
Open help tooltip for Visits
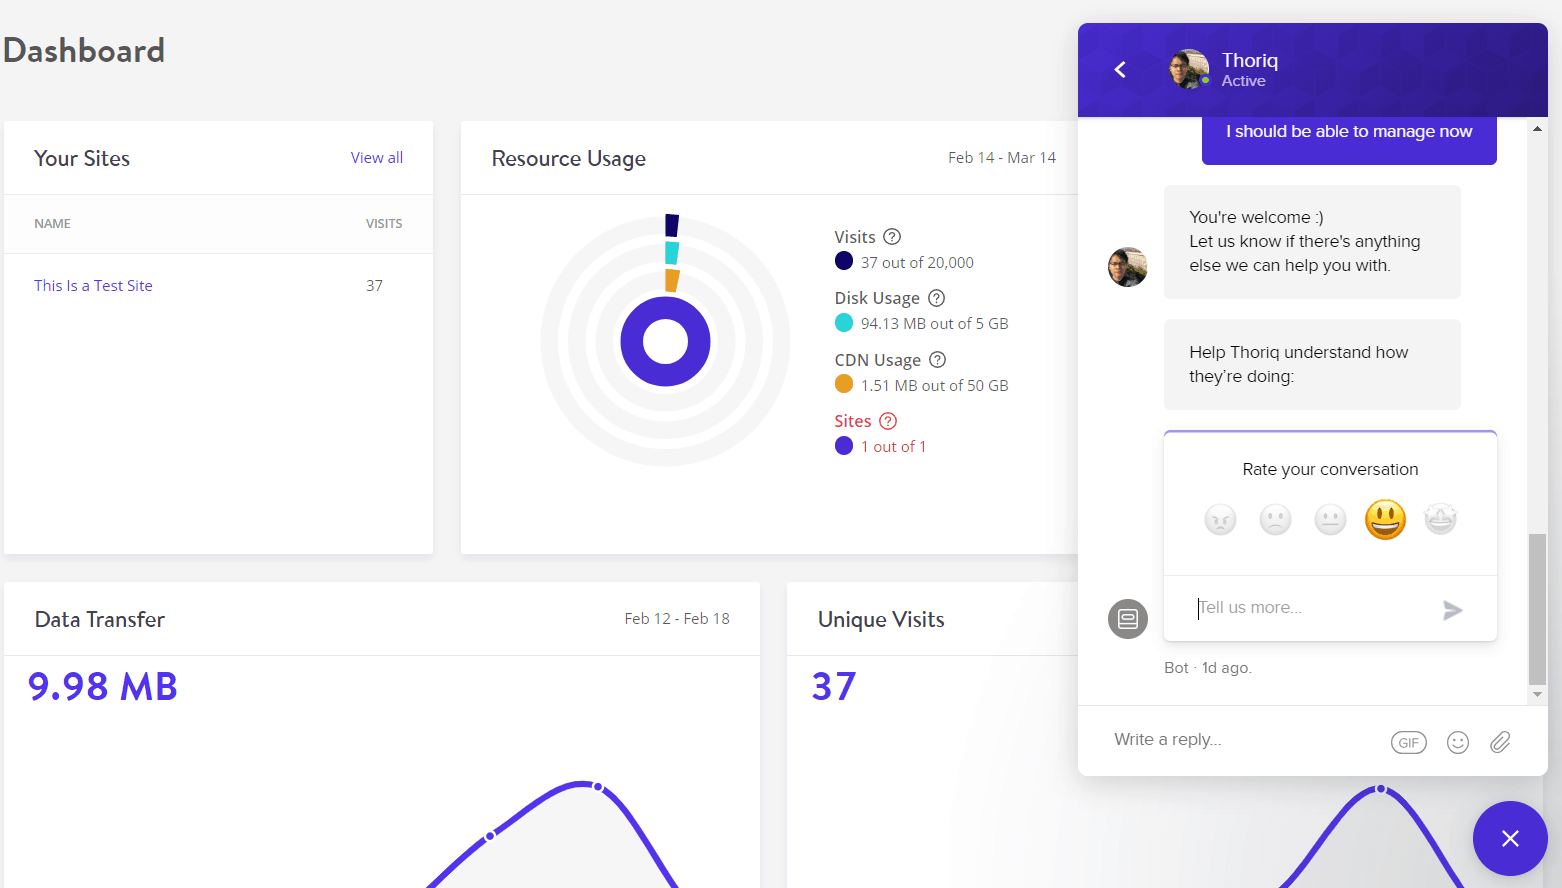(x=892, y=236)
